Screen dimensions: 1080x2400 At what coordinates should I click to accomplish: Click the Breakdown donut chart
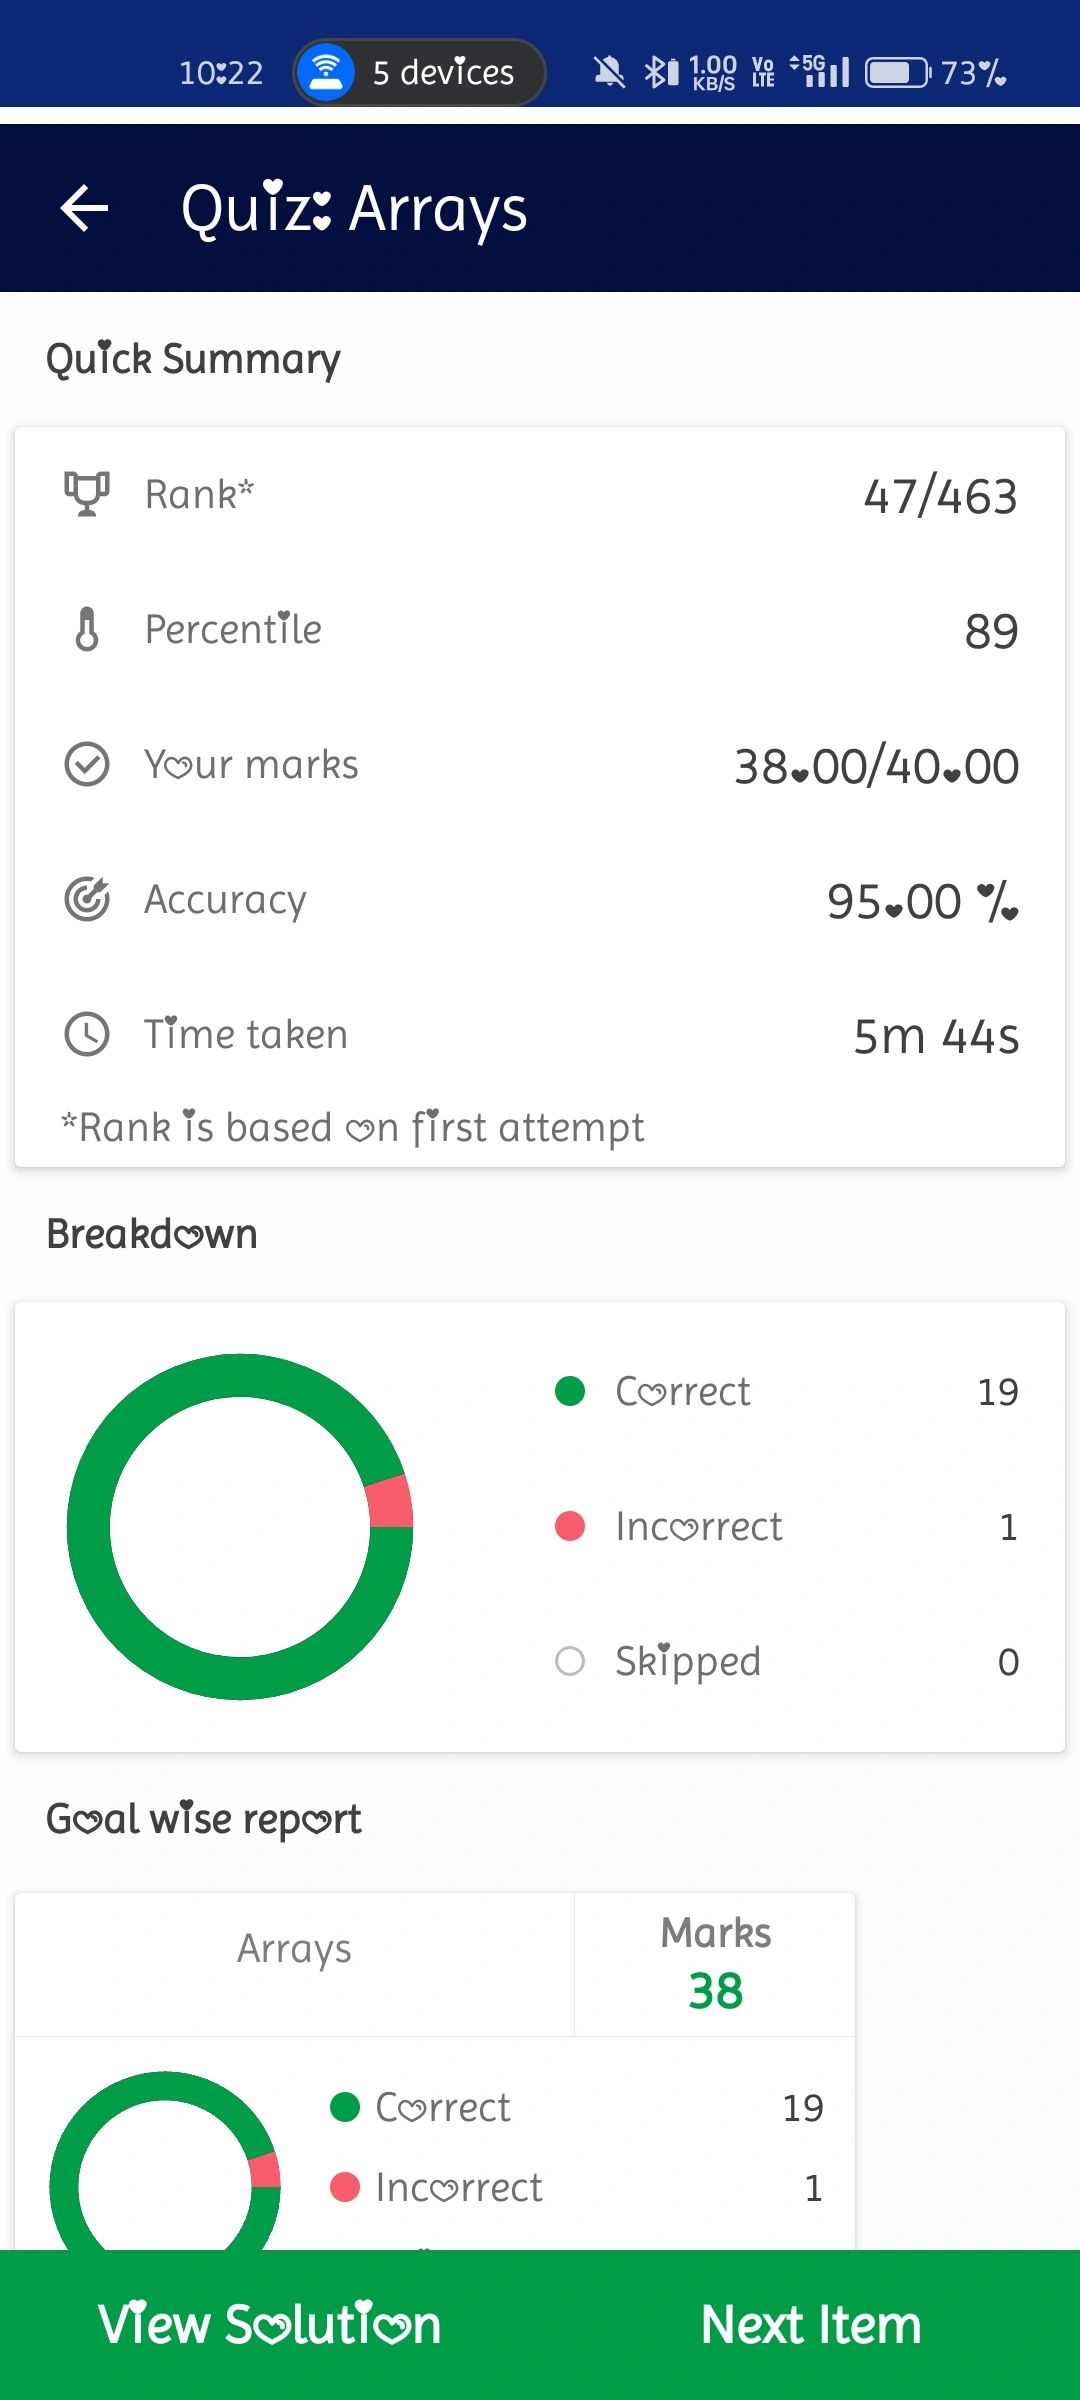tap(240, 1527)
